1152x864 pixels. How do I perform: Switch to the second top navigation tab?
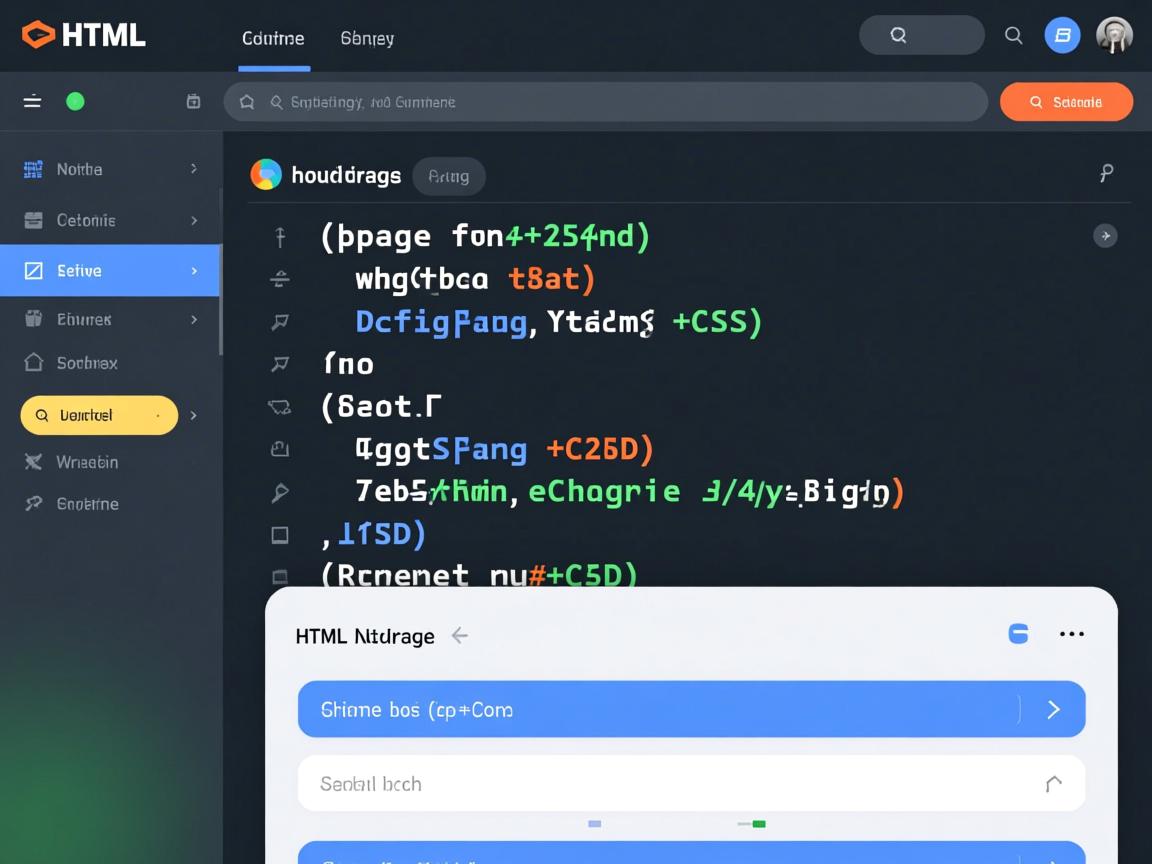367,38
